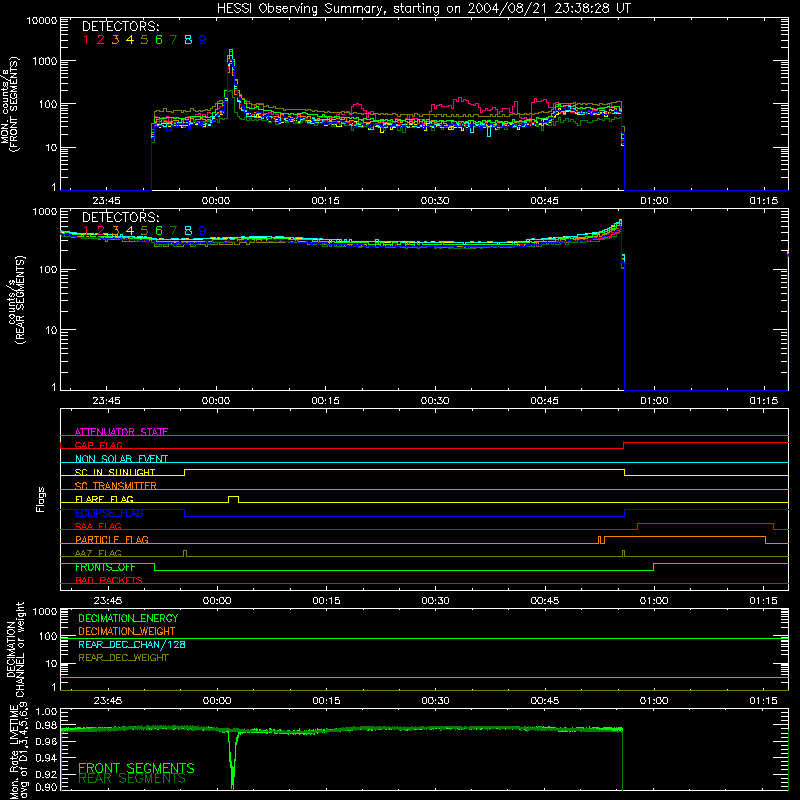Click green detector 6 in front segments legend

click(x=159, y=40)
